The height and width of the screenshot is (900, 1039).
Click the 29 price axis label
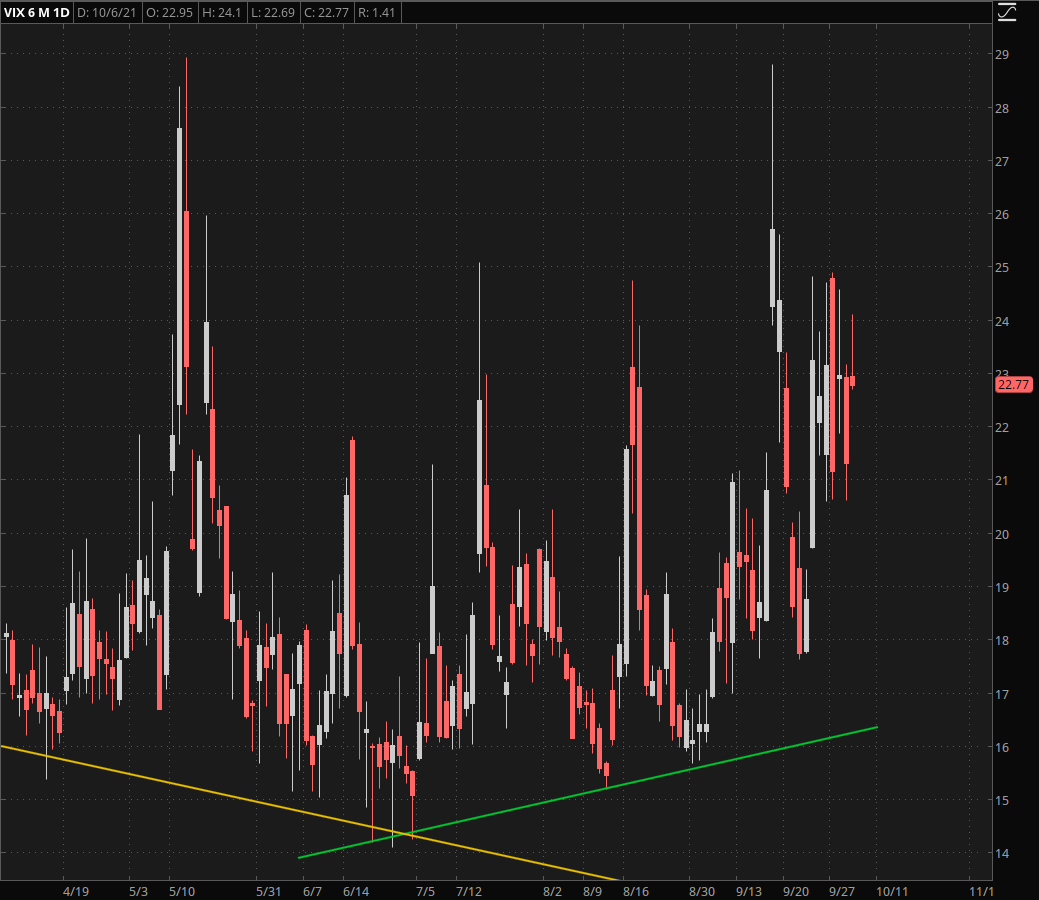[1002, 54]
